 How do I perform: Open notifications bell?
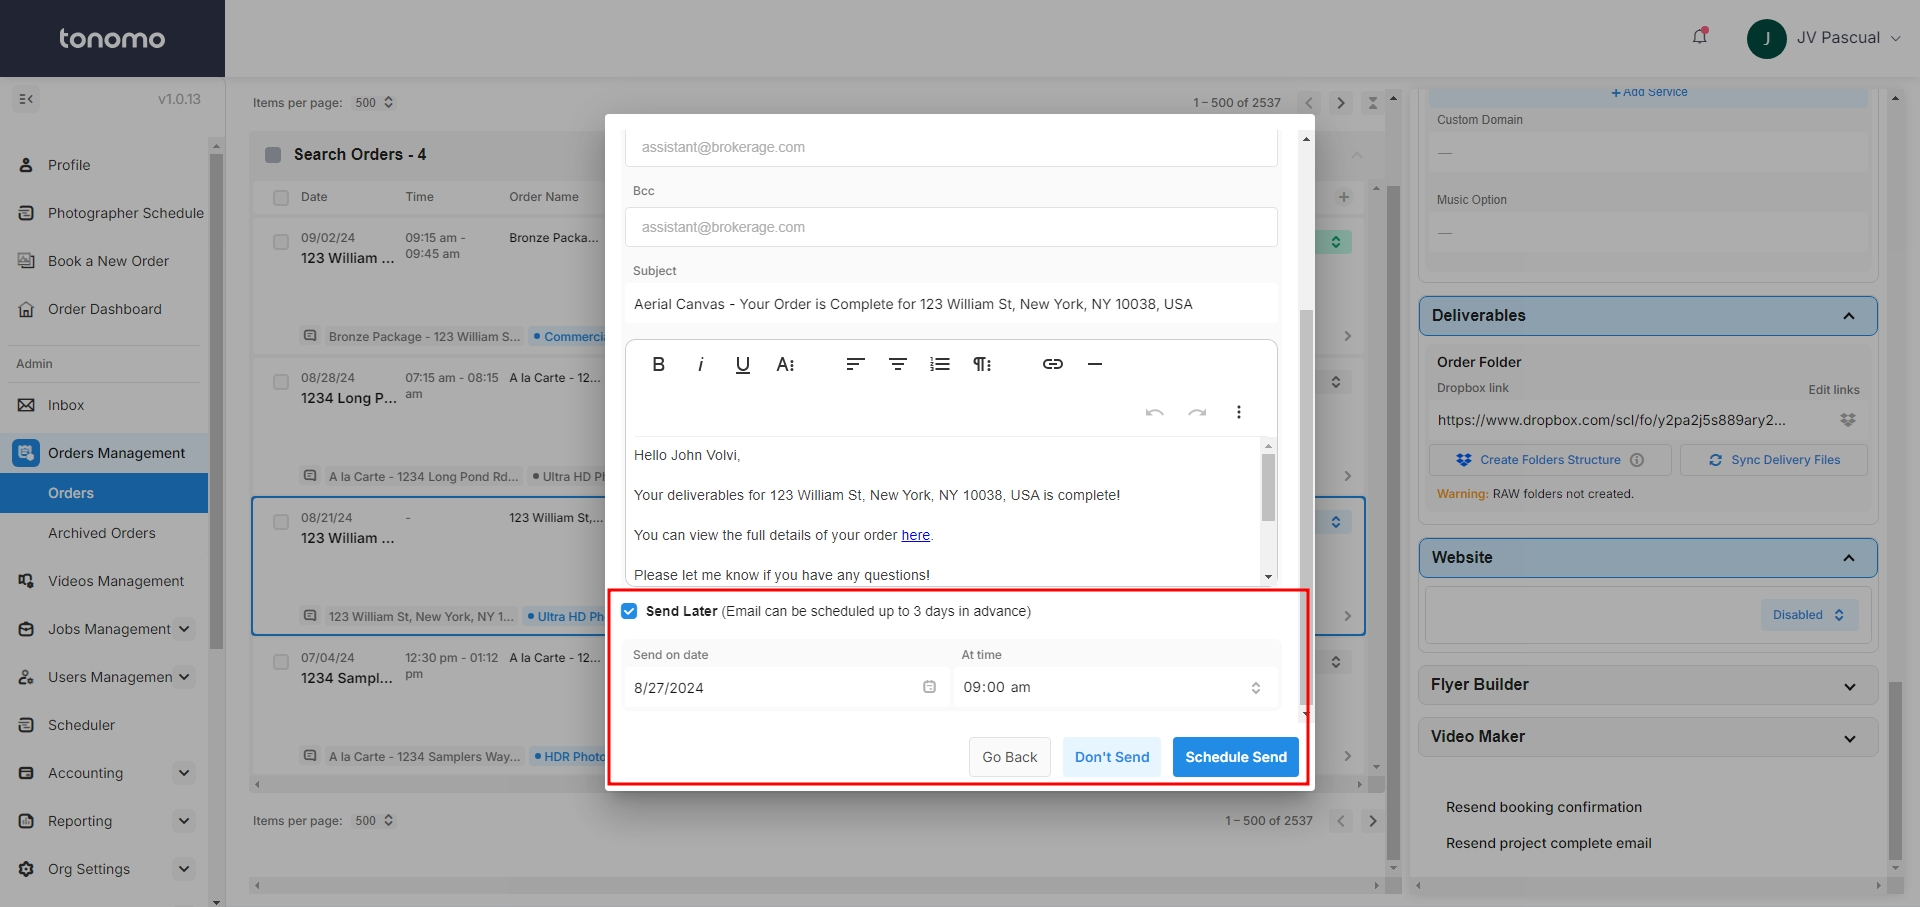pyautogui.click(x=1700, y=37)
